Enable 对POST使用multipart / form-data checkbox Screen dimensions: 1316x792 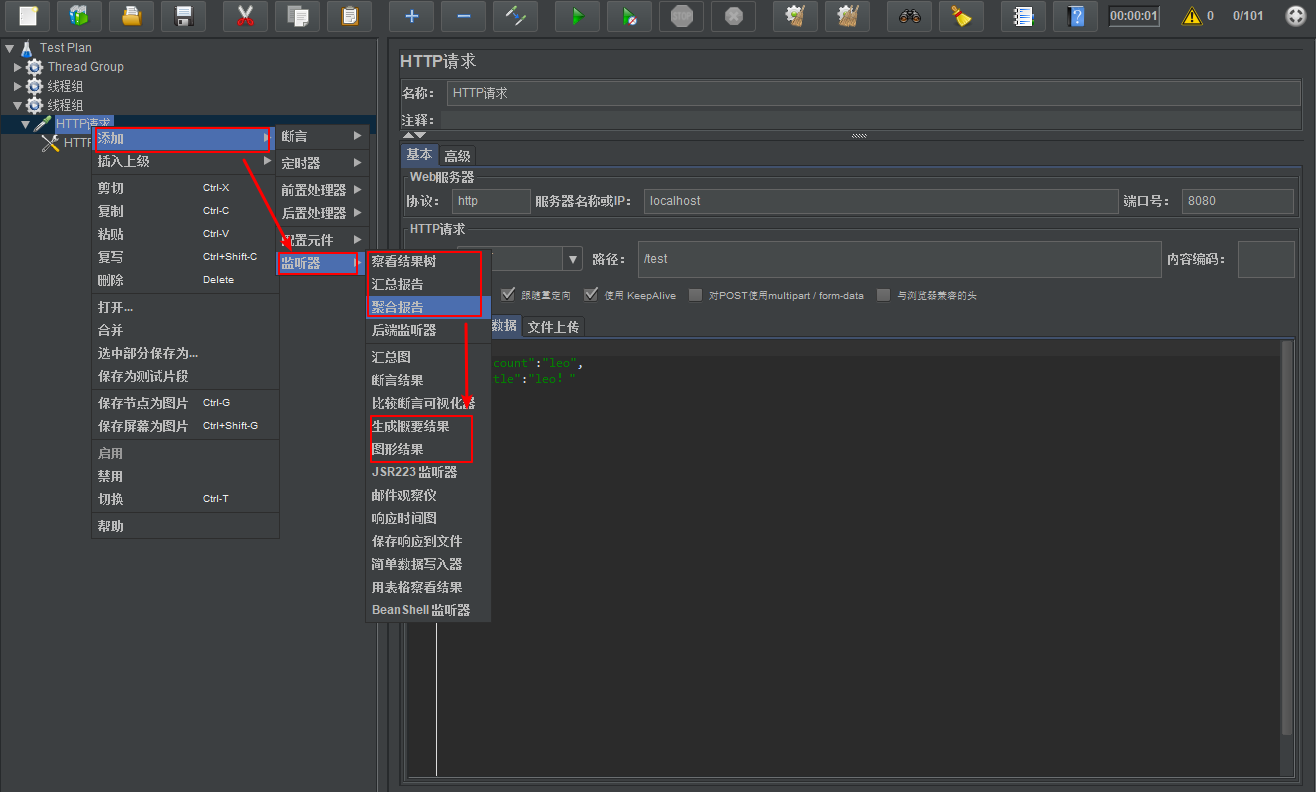[x=695, y=295]
